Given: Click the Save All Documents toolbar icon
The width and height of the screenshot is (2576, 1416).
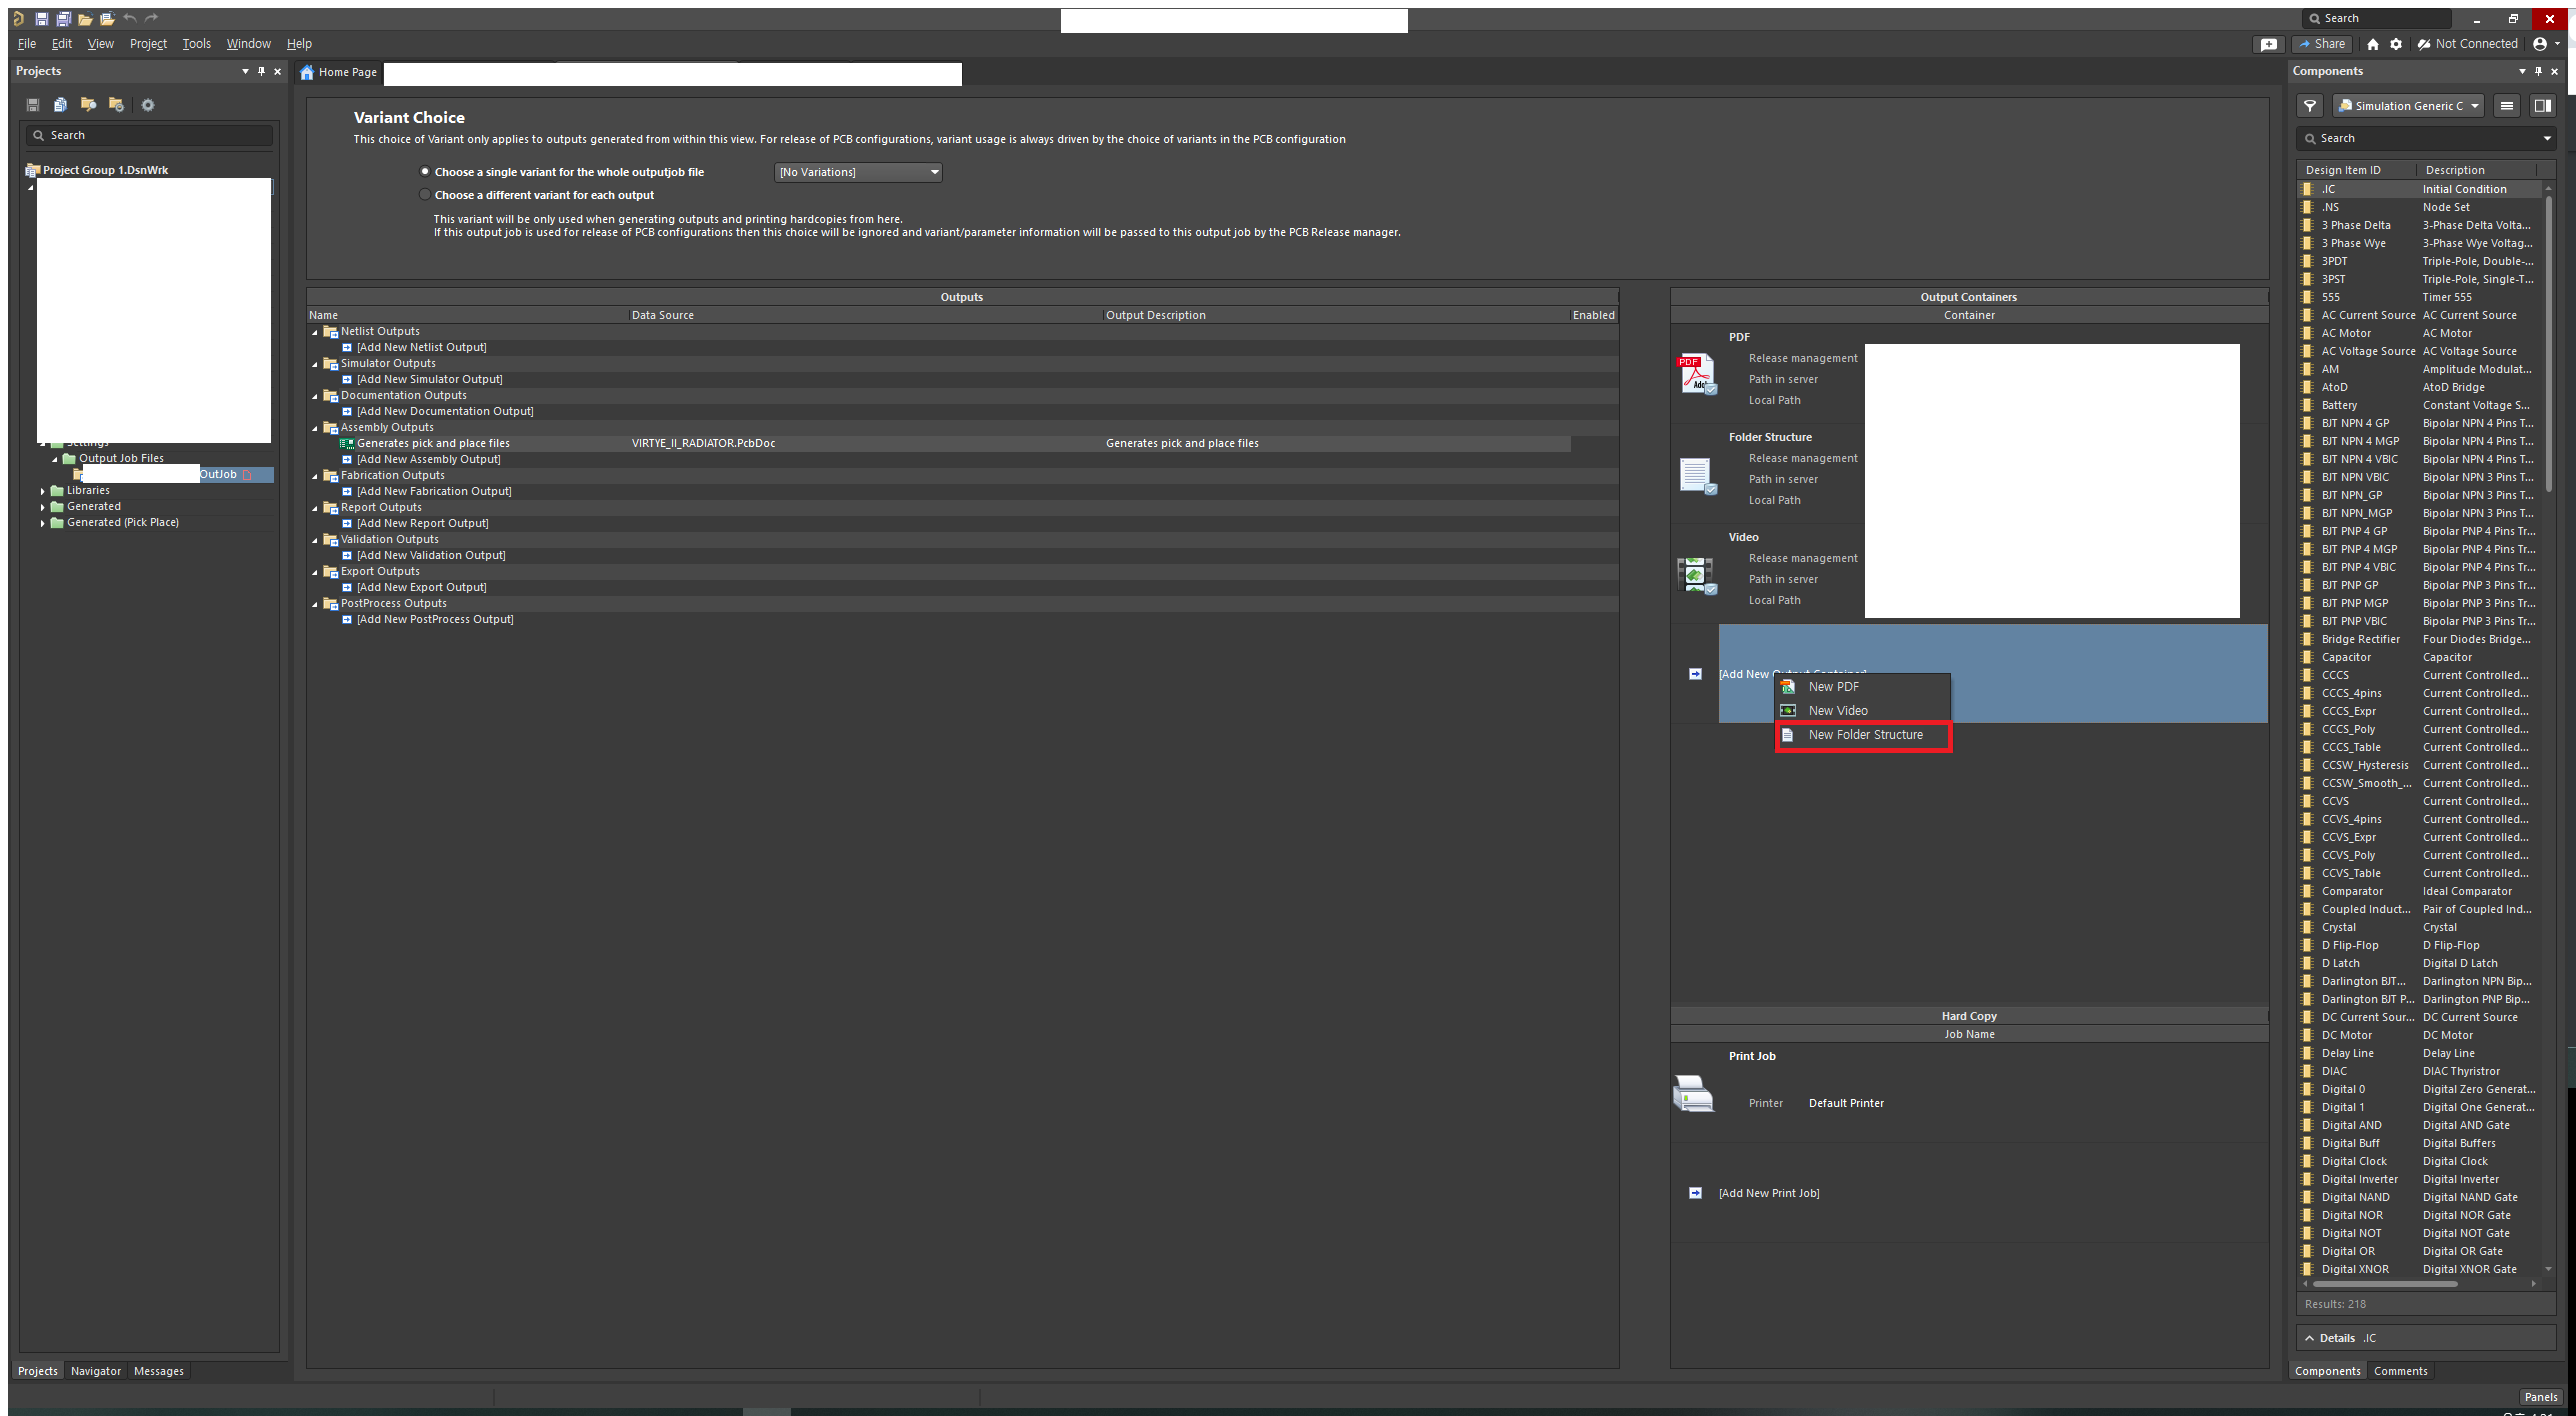Looking at the screenshot, I should [x=63, y=19].
